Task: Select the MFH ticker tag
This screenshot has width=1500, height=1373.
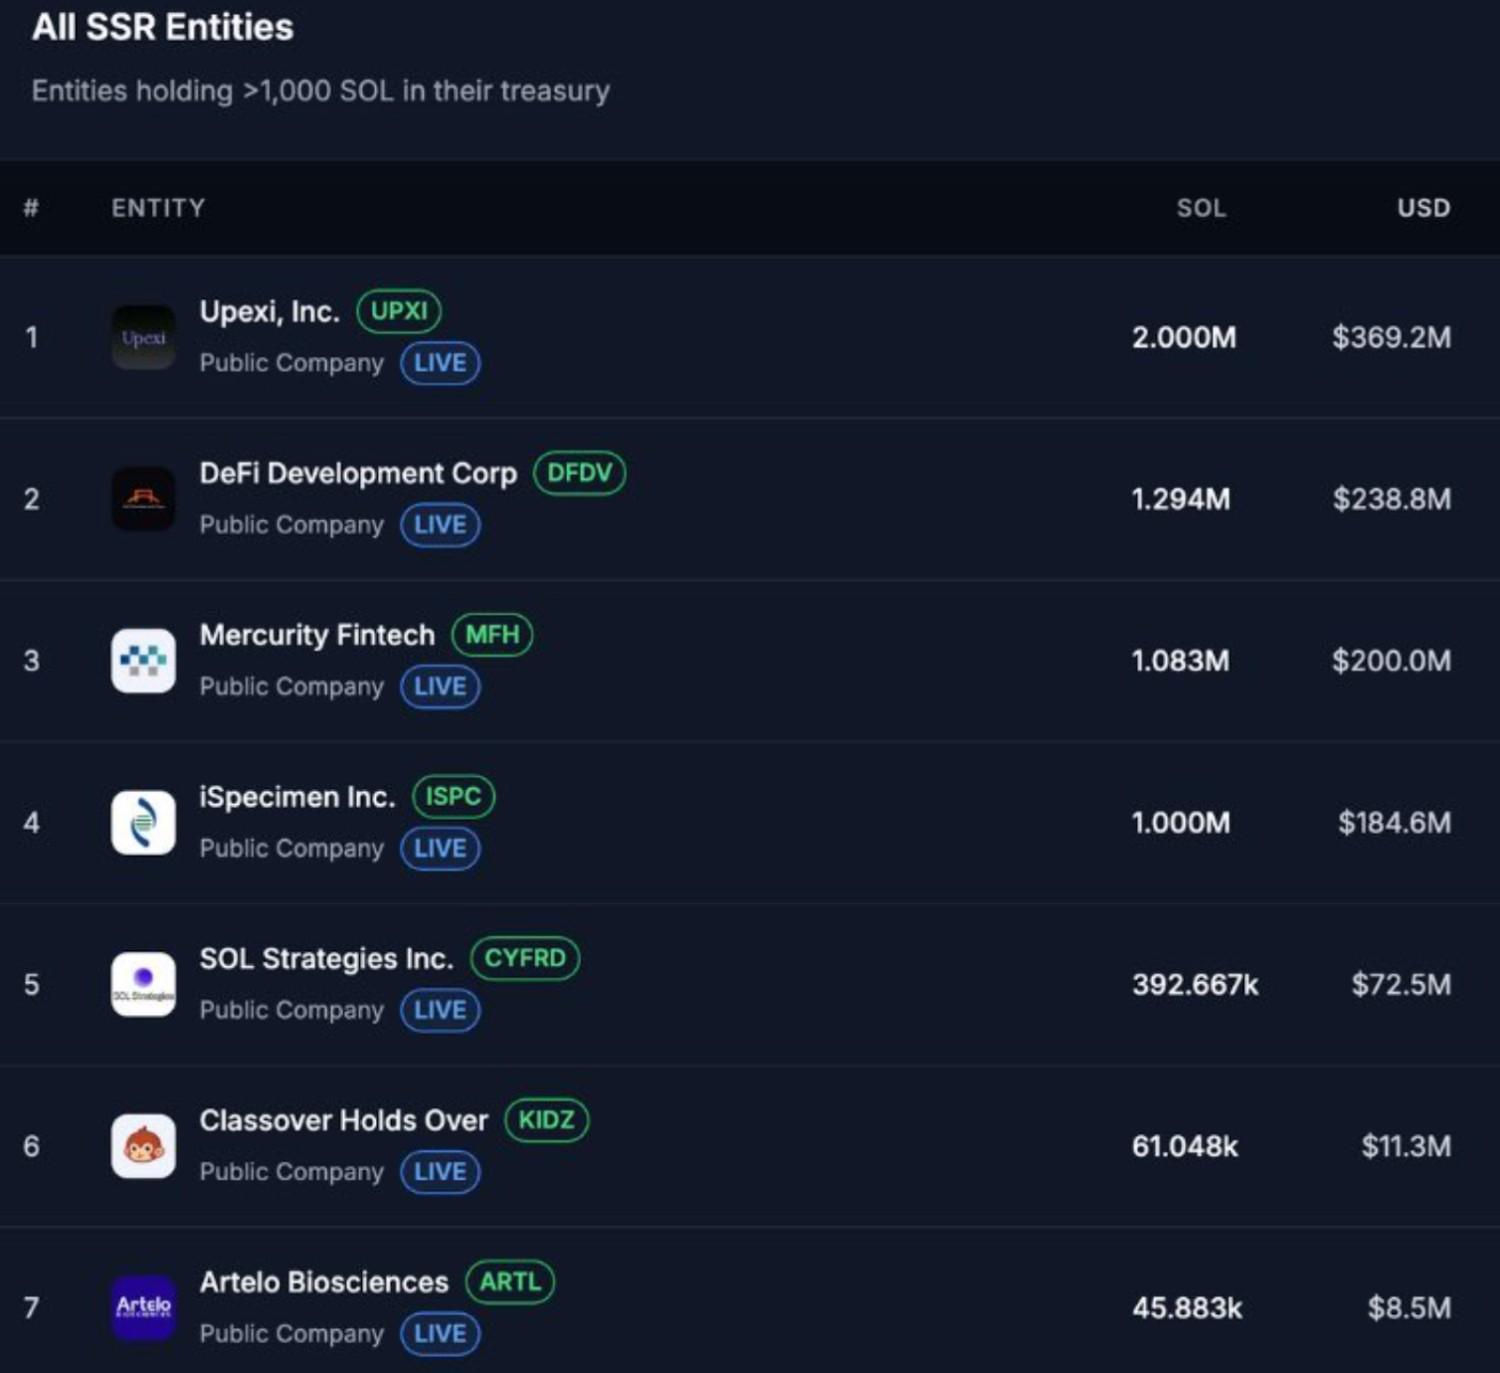Action: pyautogui.click(x=492, y=635)
